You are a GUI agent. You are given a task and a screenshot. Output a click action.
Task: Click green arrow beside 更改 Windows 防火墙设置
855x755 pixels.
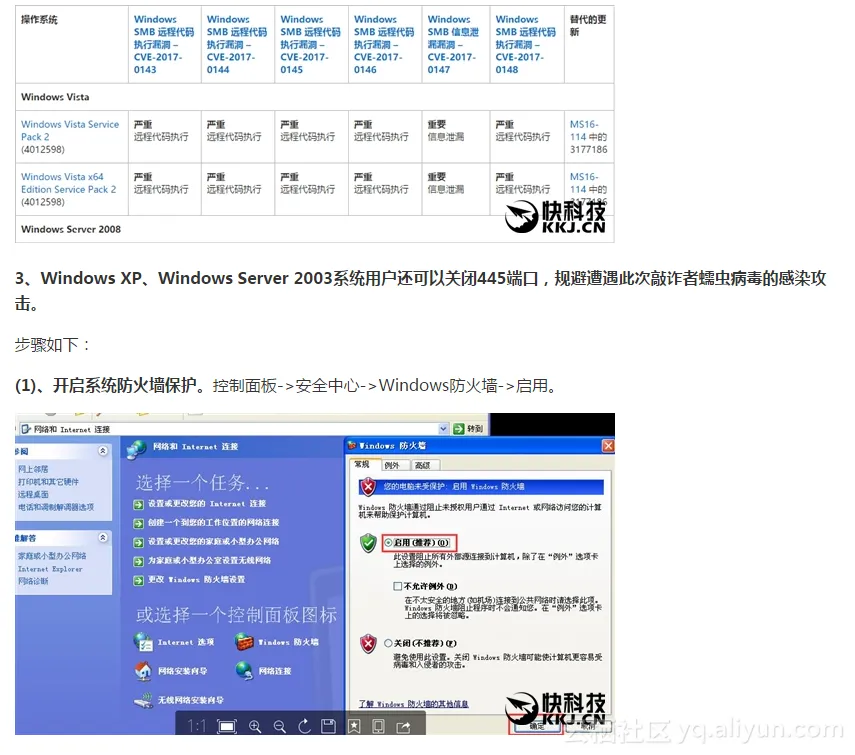pos(139,580)
